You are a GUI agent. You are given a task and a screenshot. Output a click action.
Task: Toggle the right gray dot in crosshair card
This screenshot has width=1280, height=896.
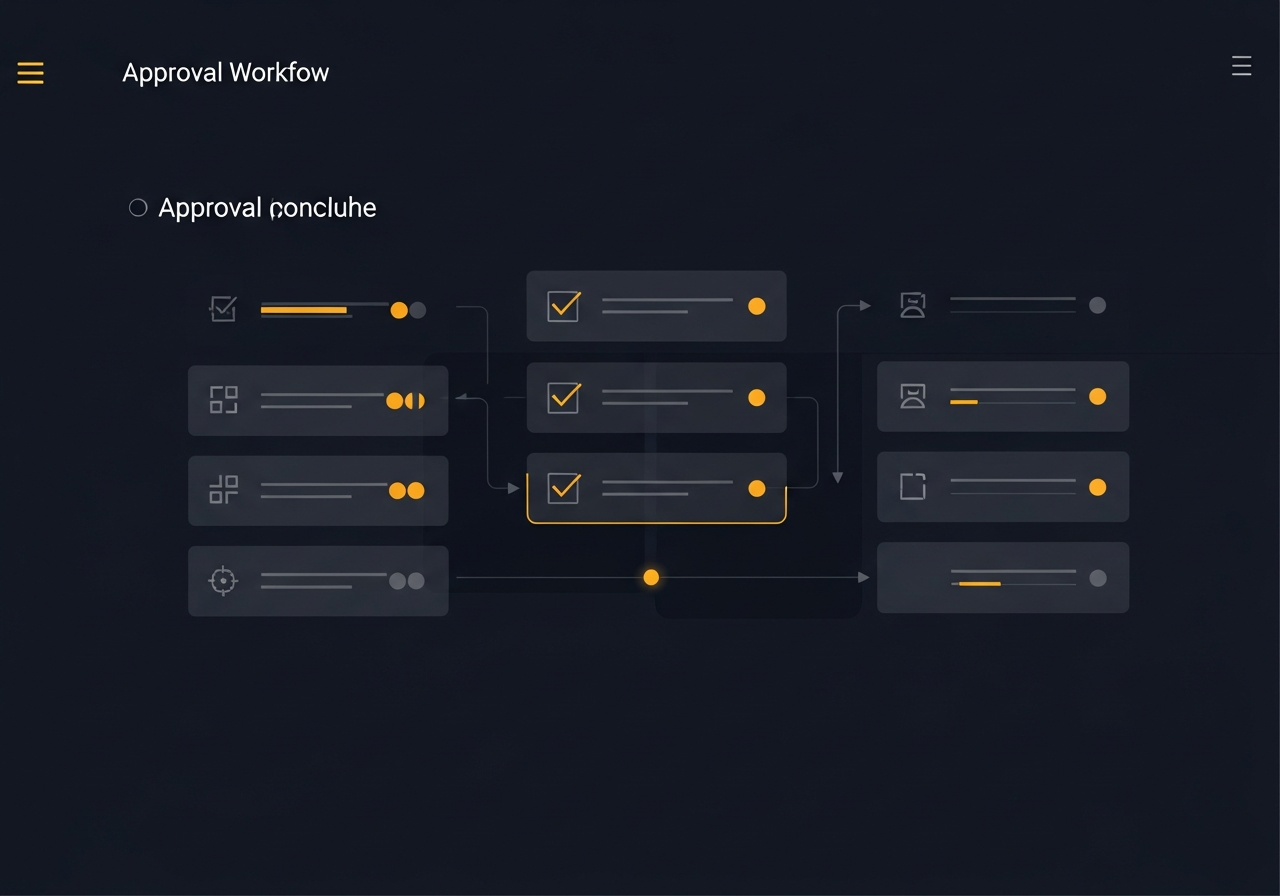416,581
